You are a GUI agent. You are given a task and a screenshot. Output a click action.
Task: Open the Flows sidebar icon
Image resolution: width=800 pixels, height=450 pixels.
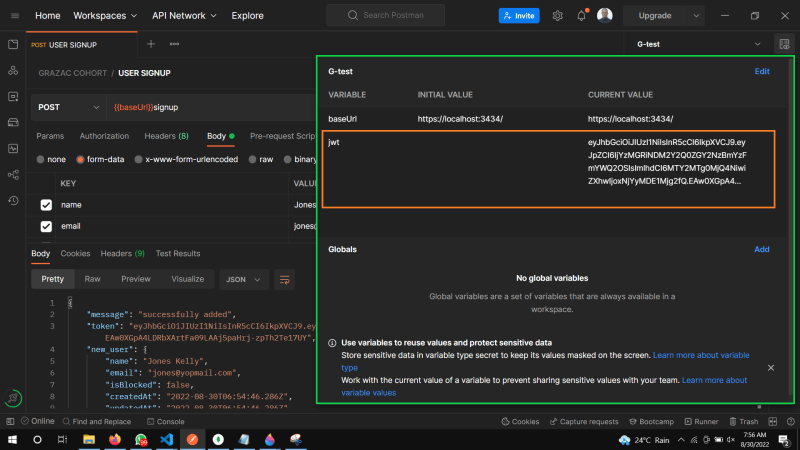point(13,174)
